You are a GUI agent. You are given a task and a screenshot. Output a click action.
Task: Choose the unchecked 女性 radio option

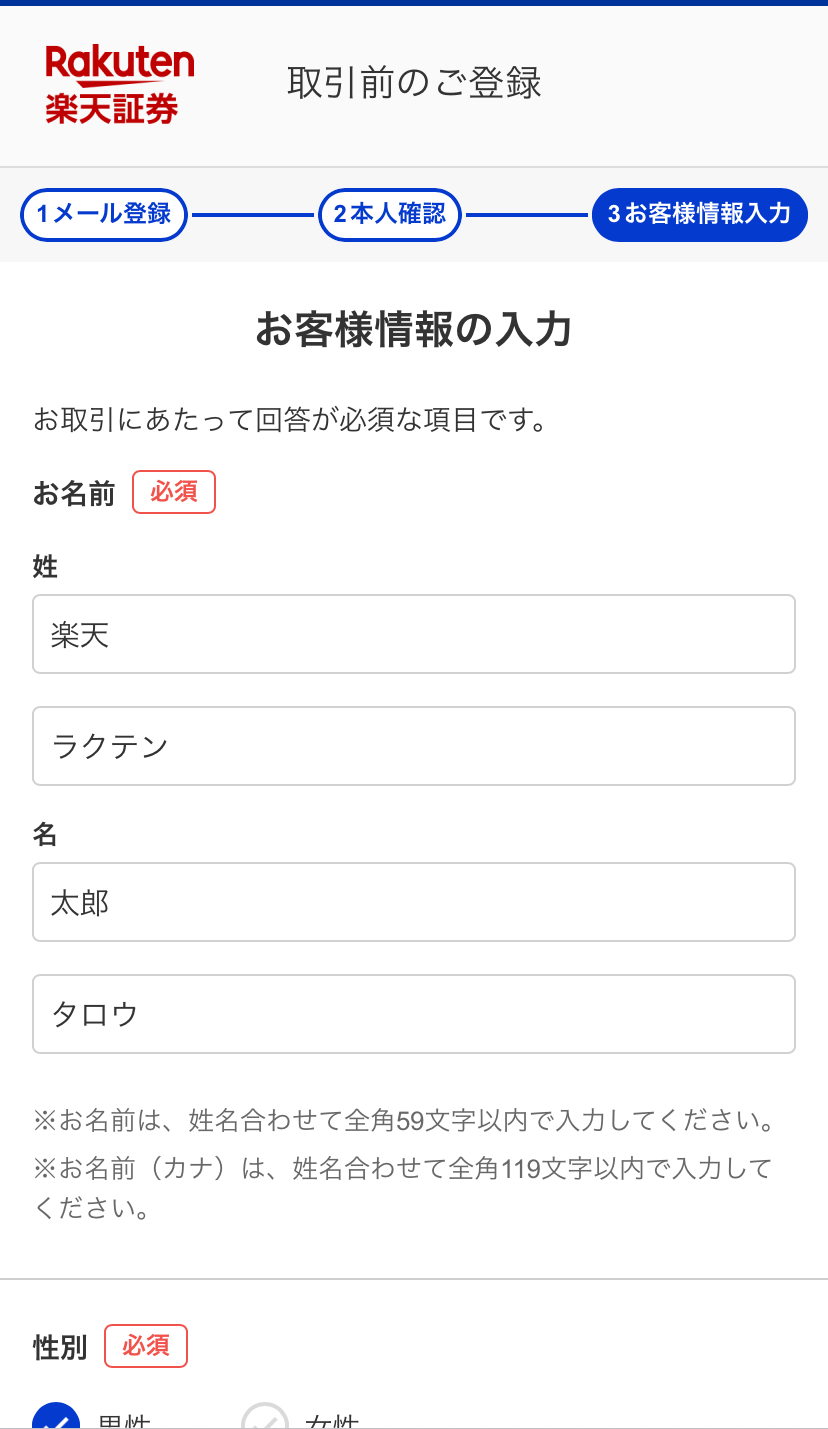point(265,1418)
